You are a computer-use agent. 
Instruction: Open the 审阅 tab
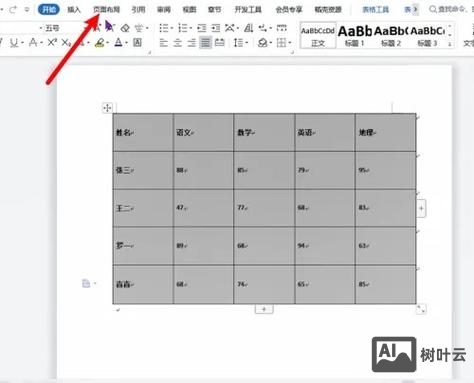click(x=164, y=10)
